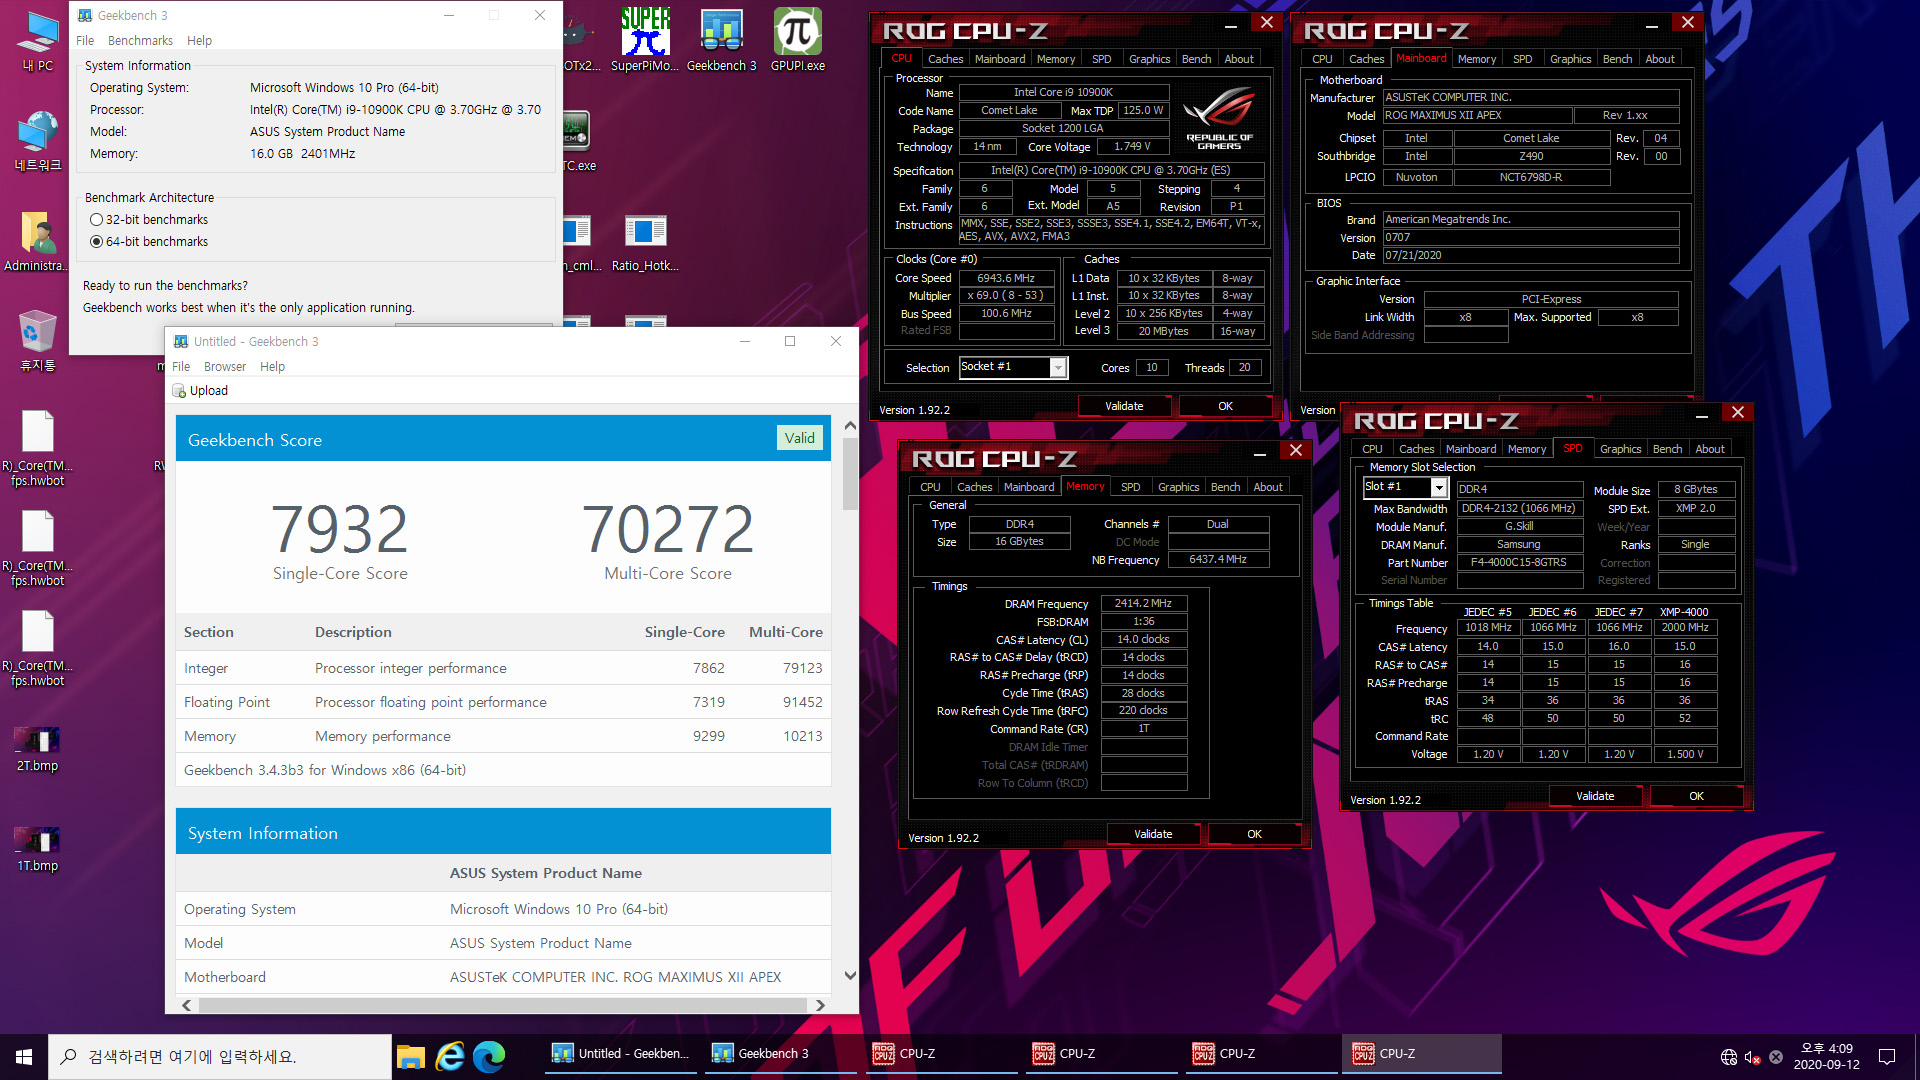Click the language globe tray icon
The image size is (1920, 1080).
pyautogui.click(x=1729, y=1057)
